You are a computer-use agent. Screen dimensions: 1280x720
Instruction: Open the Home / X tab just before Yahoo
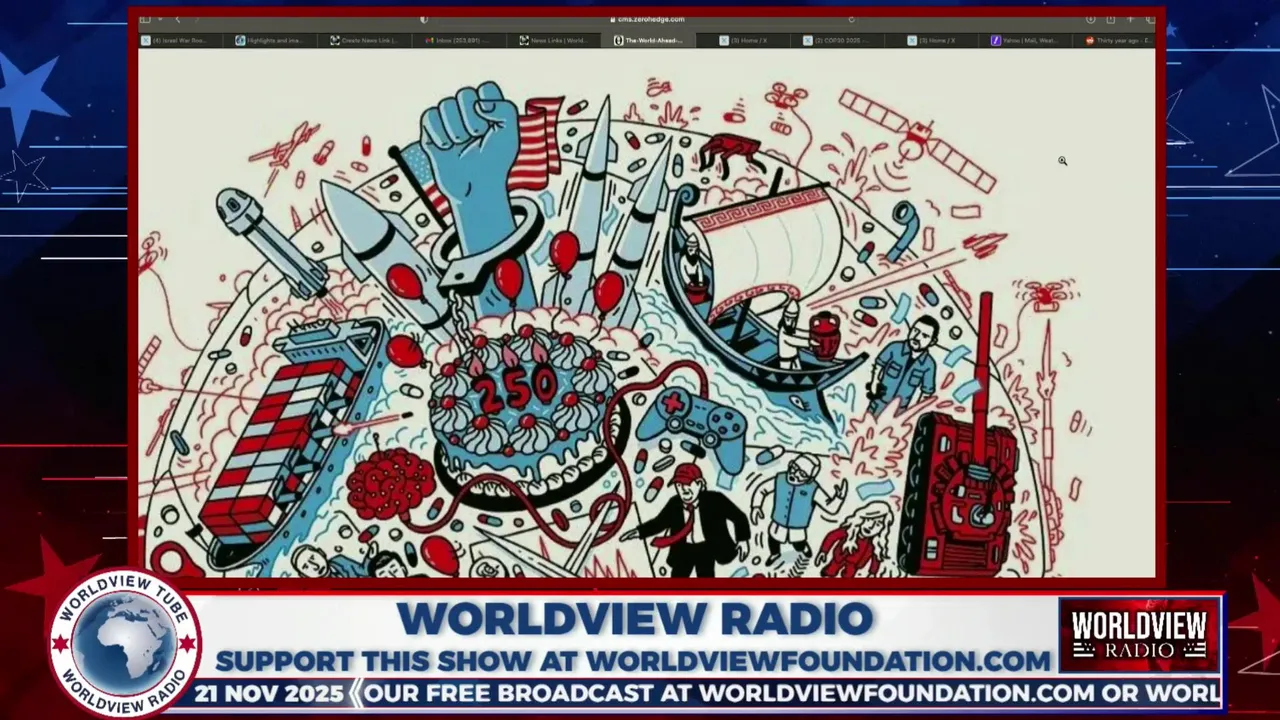pyautogui.click(x=931, y=40)
